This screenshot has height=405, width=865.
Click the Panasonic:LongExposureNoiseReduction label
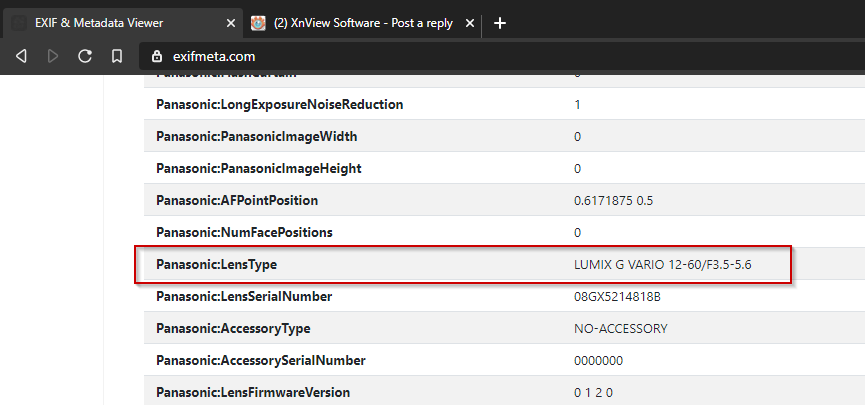[x=279, y=105]
